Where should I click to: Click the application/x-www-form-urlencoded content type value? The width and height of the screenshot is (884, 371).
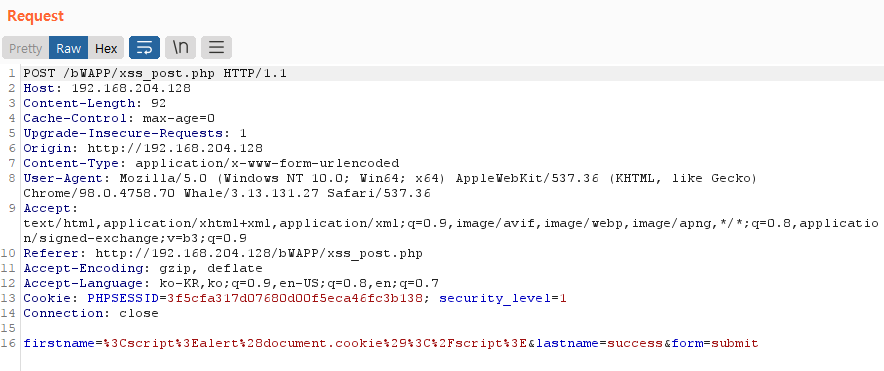pyautogui.click(x=267, y=164)
